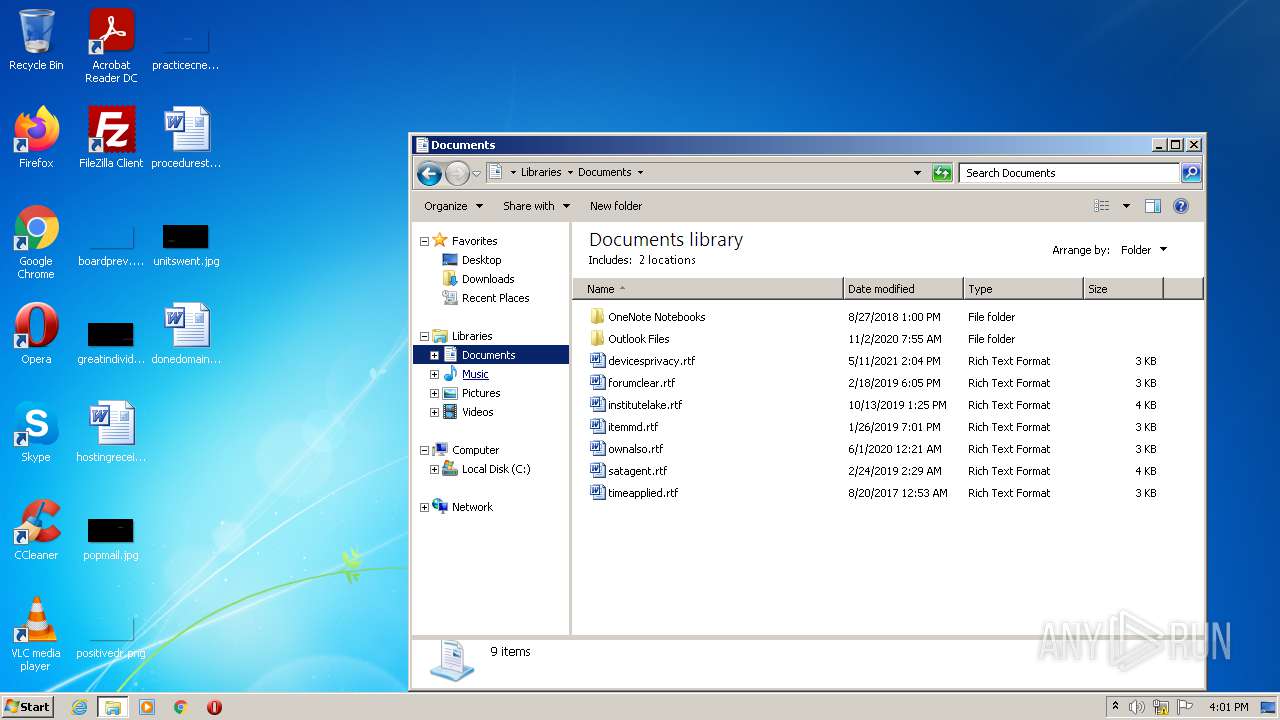Image resolution: width=1280 pixels, height=720 pixels.
Task: Click the Back navigation arrow in Explorer
Action: (x=429, y=173)
